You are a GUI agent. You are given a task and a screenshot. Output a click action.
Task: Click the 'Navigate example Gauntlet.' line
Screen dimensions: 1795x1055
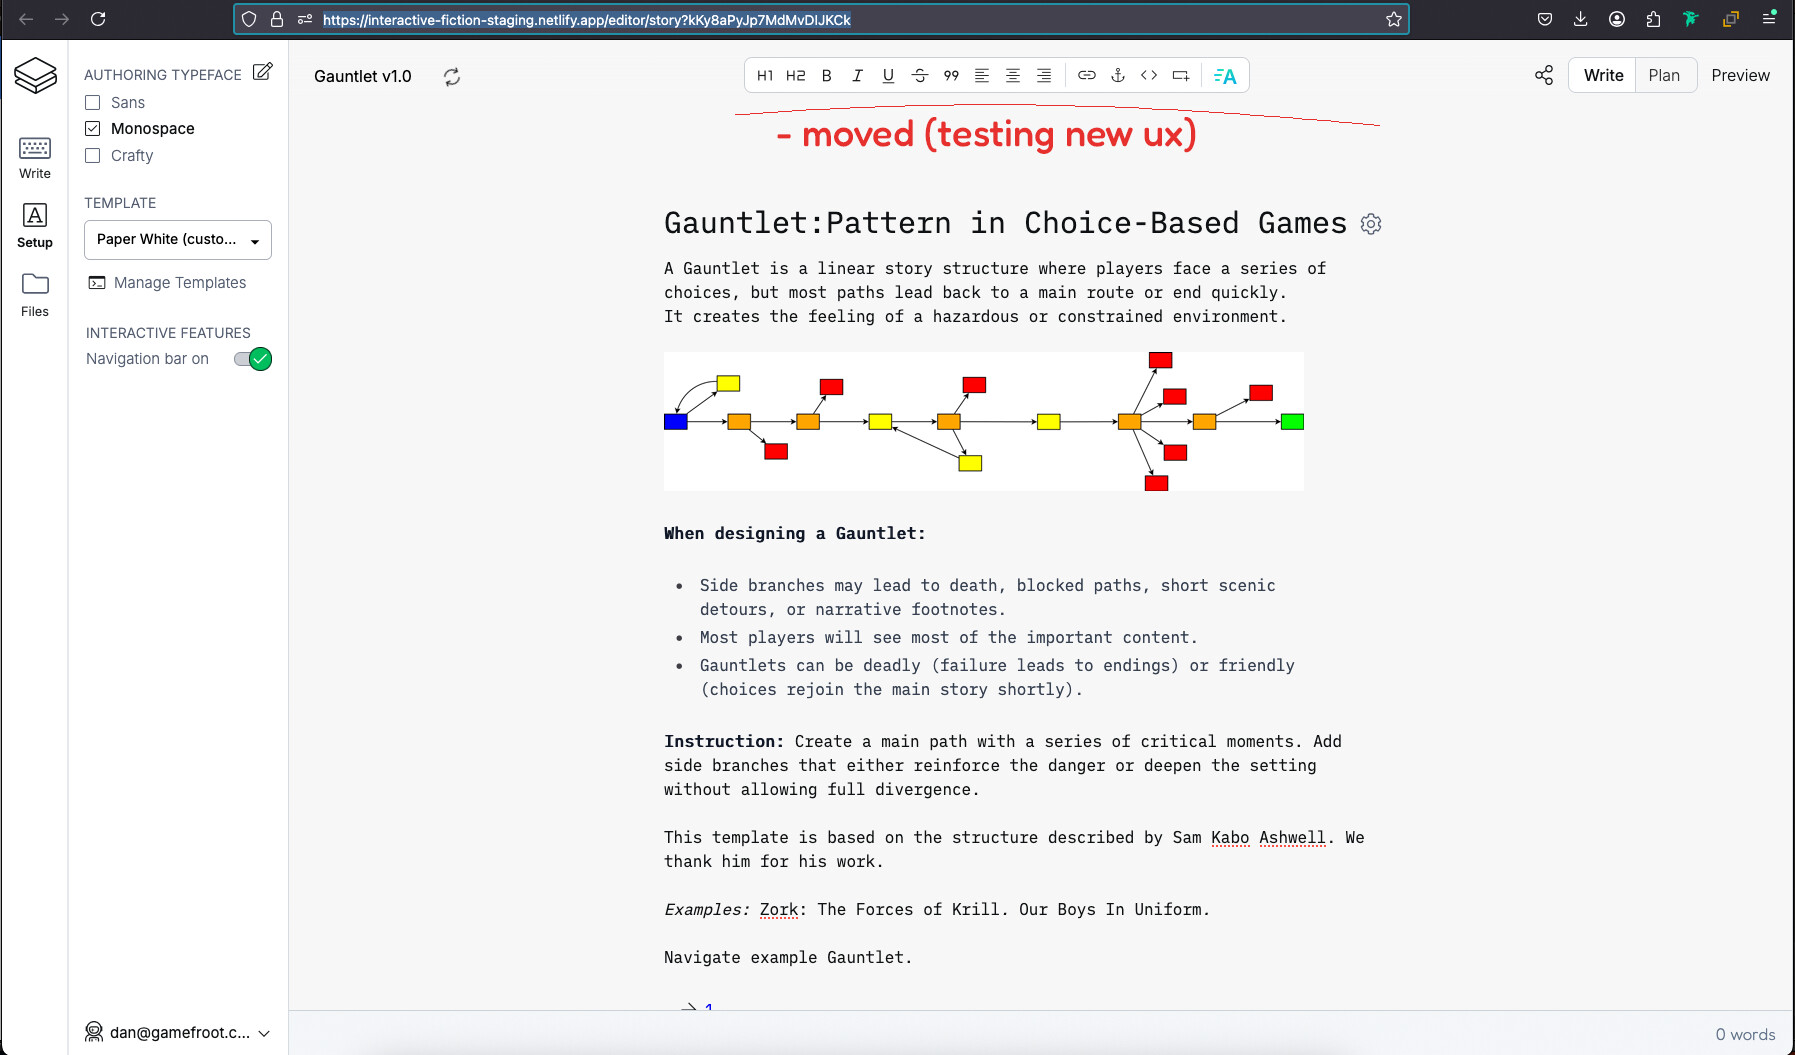[x=788, y=958]
